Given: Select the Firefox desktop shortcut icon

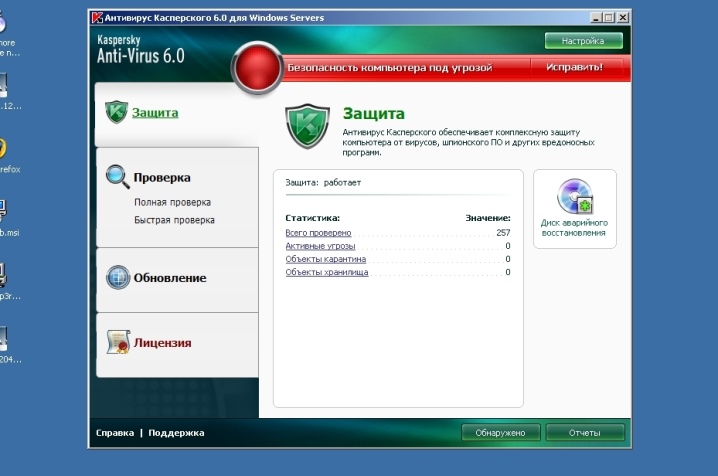Looking at the screenshot, I should tap(2, 149).
